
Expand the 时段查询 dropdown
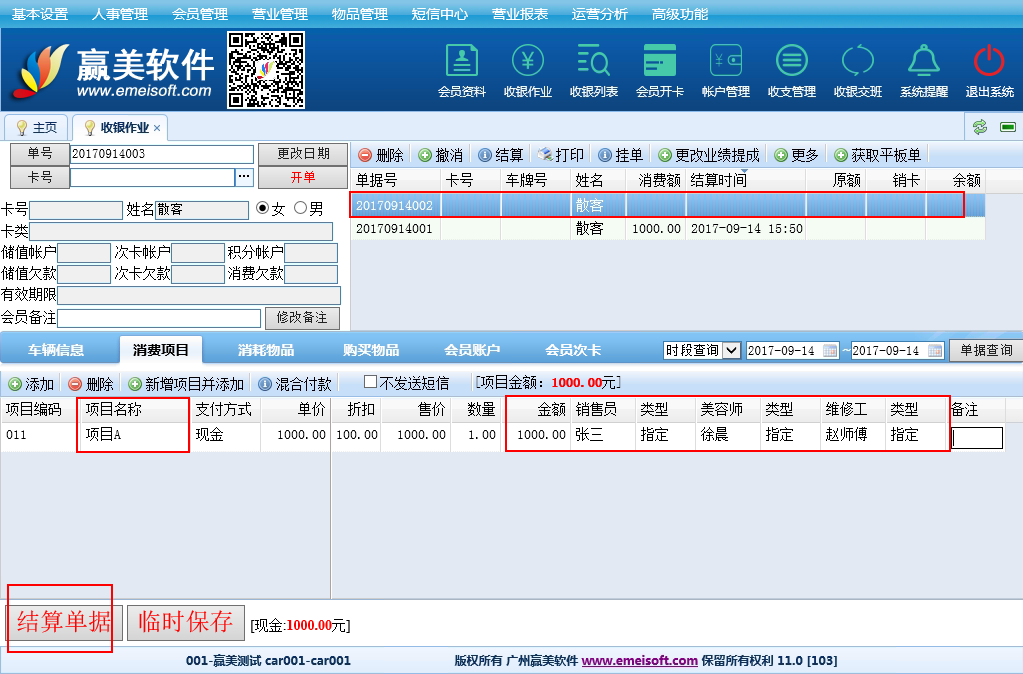point(731,350)
